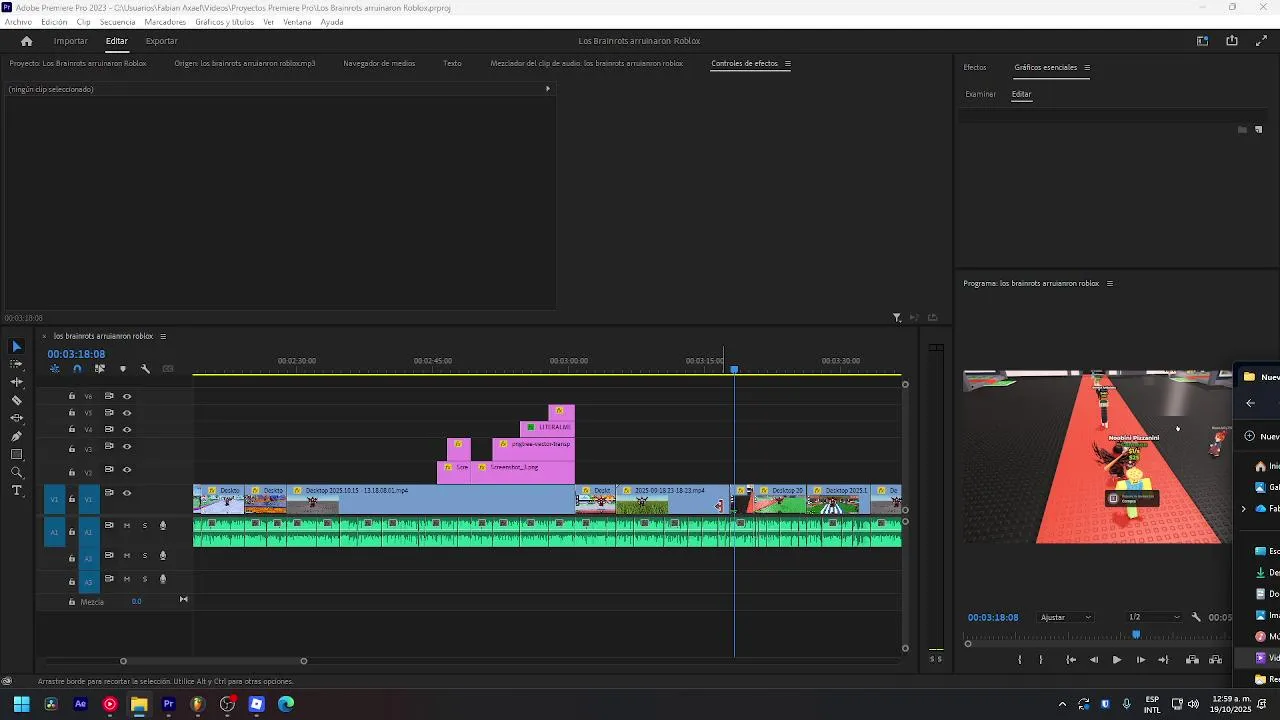The width and height of the screenshot is (1280, 720).
Task: Show hidden system tray icons chevron
Action: coord(1062,704)
